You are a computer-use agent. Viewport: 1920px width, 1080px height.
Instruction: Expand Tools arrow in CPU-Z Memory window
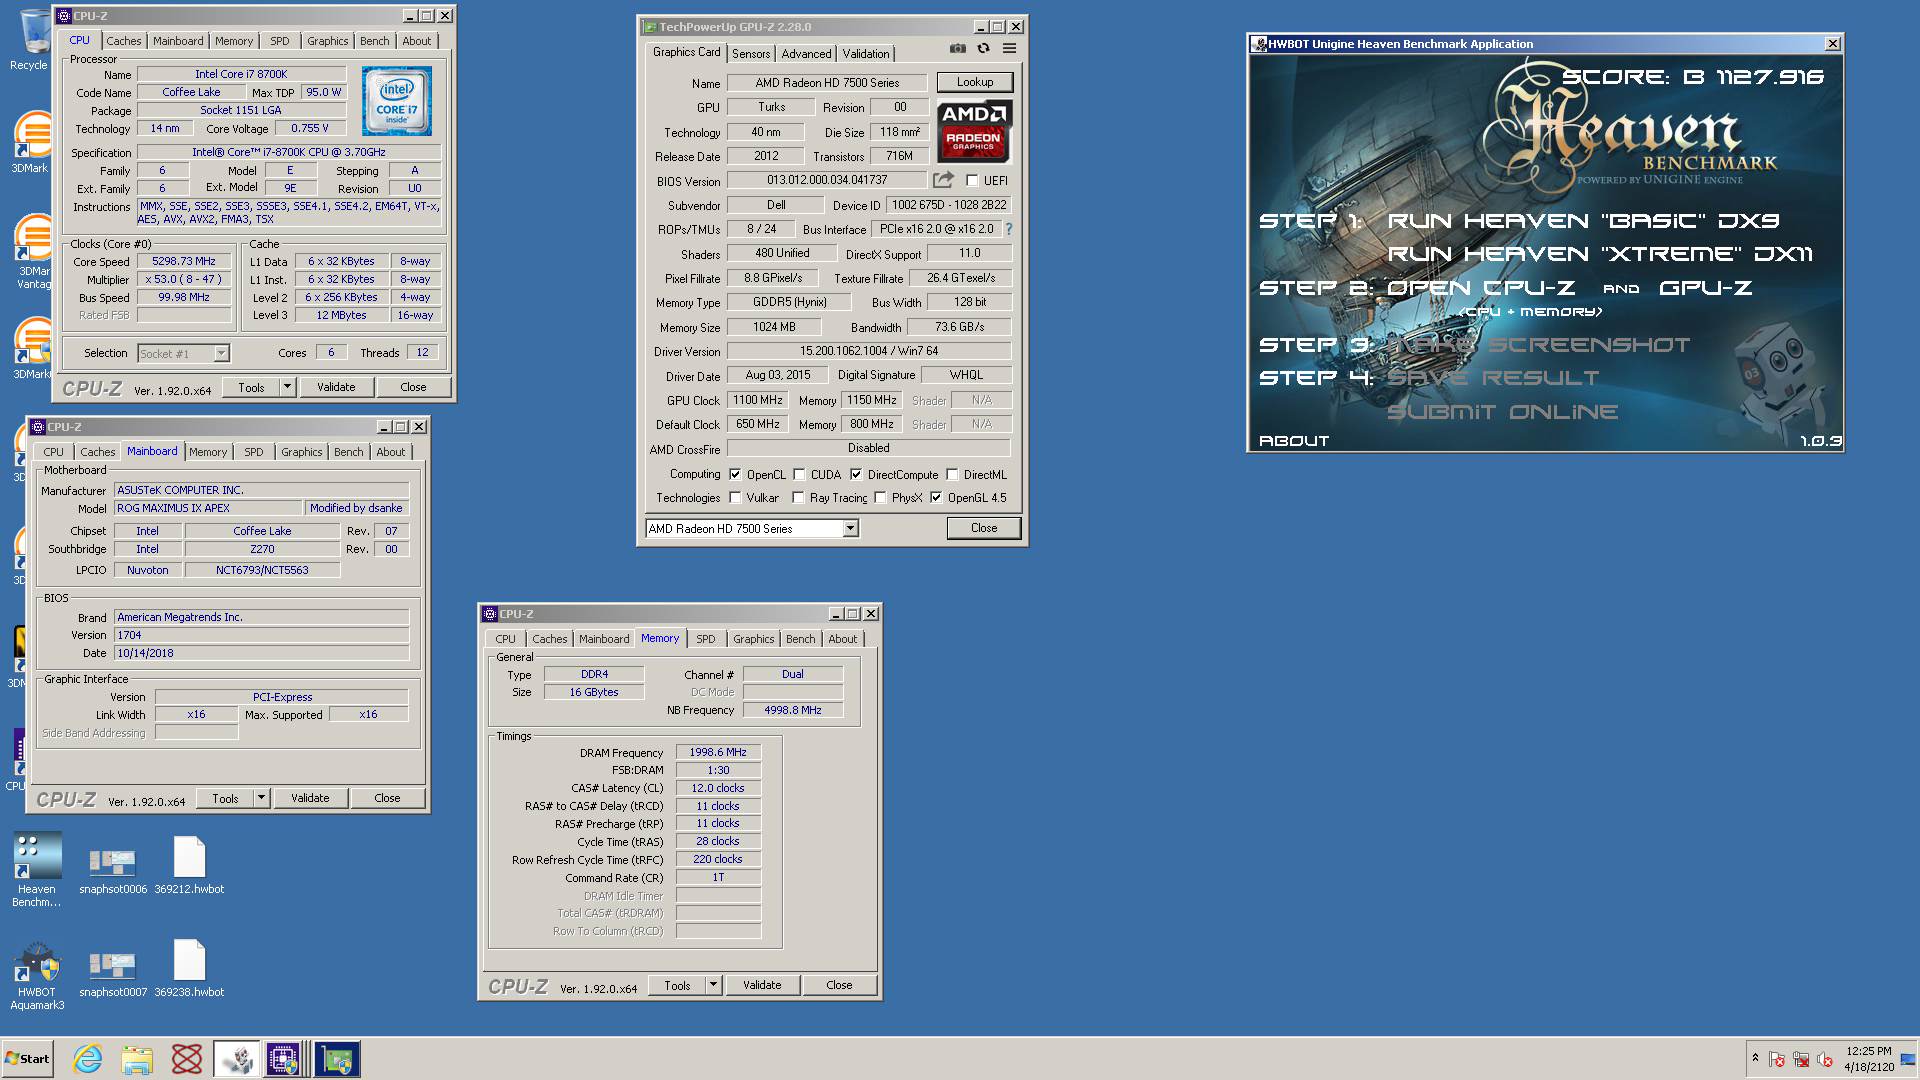(713, 985)
